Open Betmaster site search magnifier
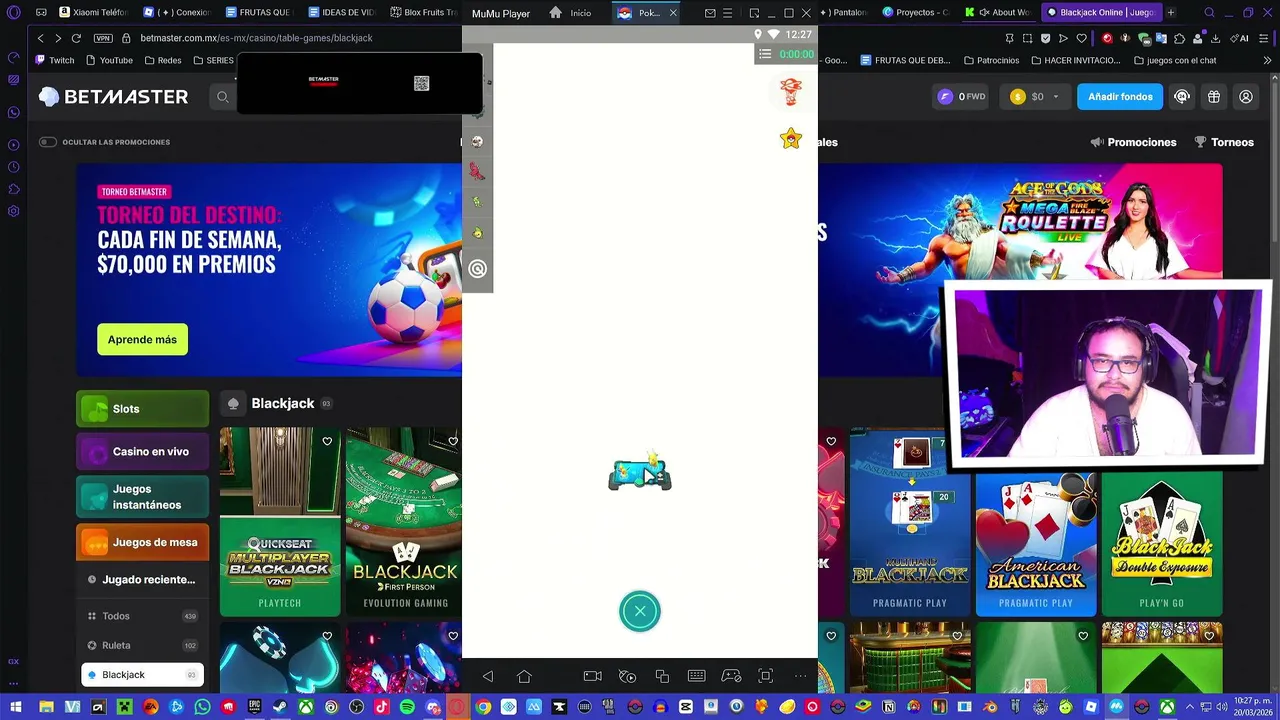Screen dimensions: 1280x720 223,97
